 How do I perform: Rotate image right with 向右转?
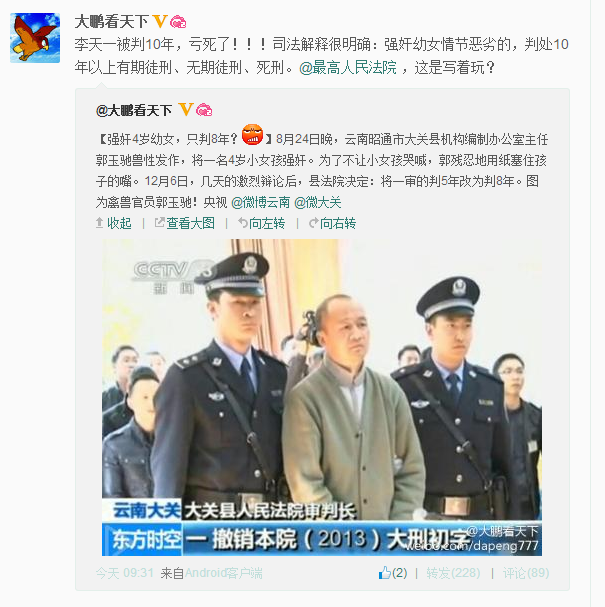[332, 223]
